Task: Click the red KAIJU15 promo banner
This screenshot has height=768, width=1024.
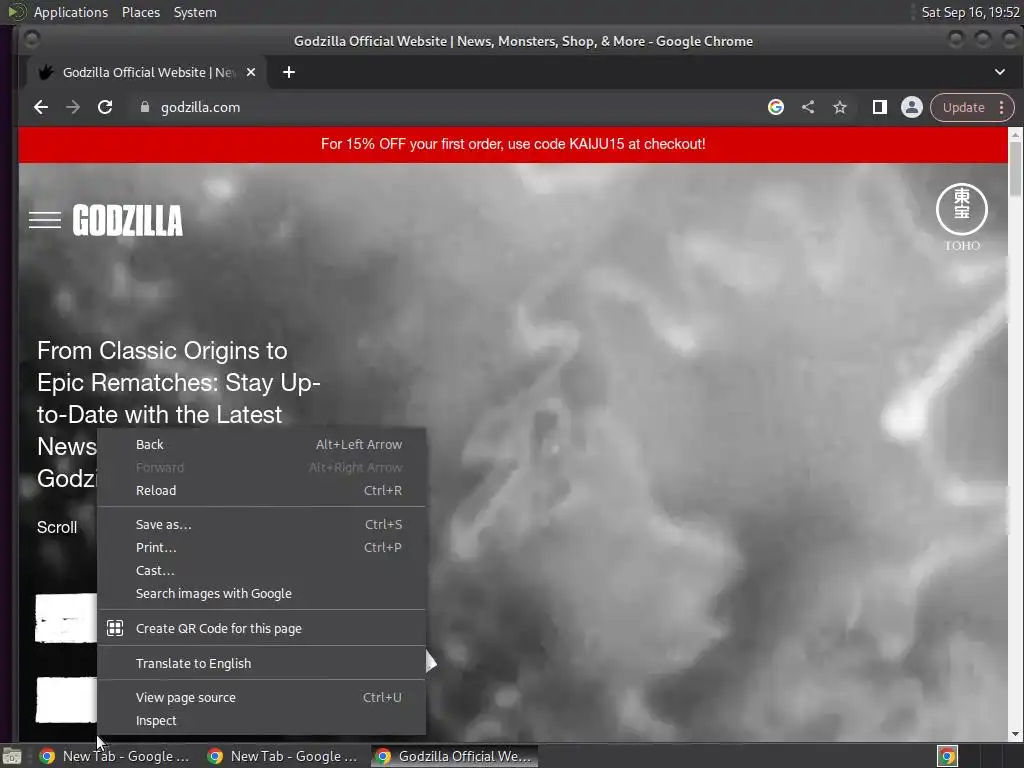Action: 513,144
